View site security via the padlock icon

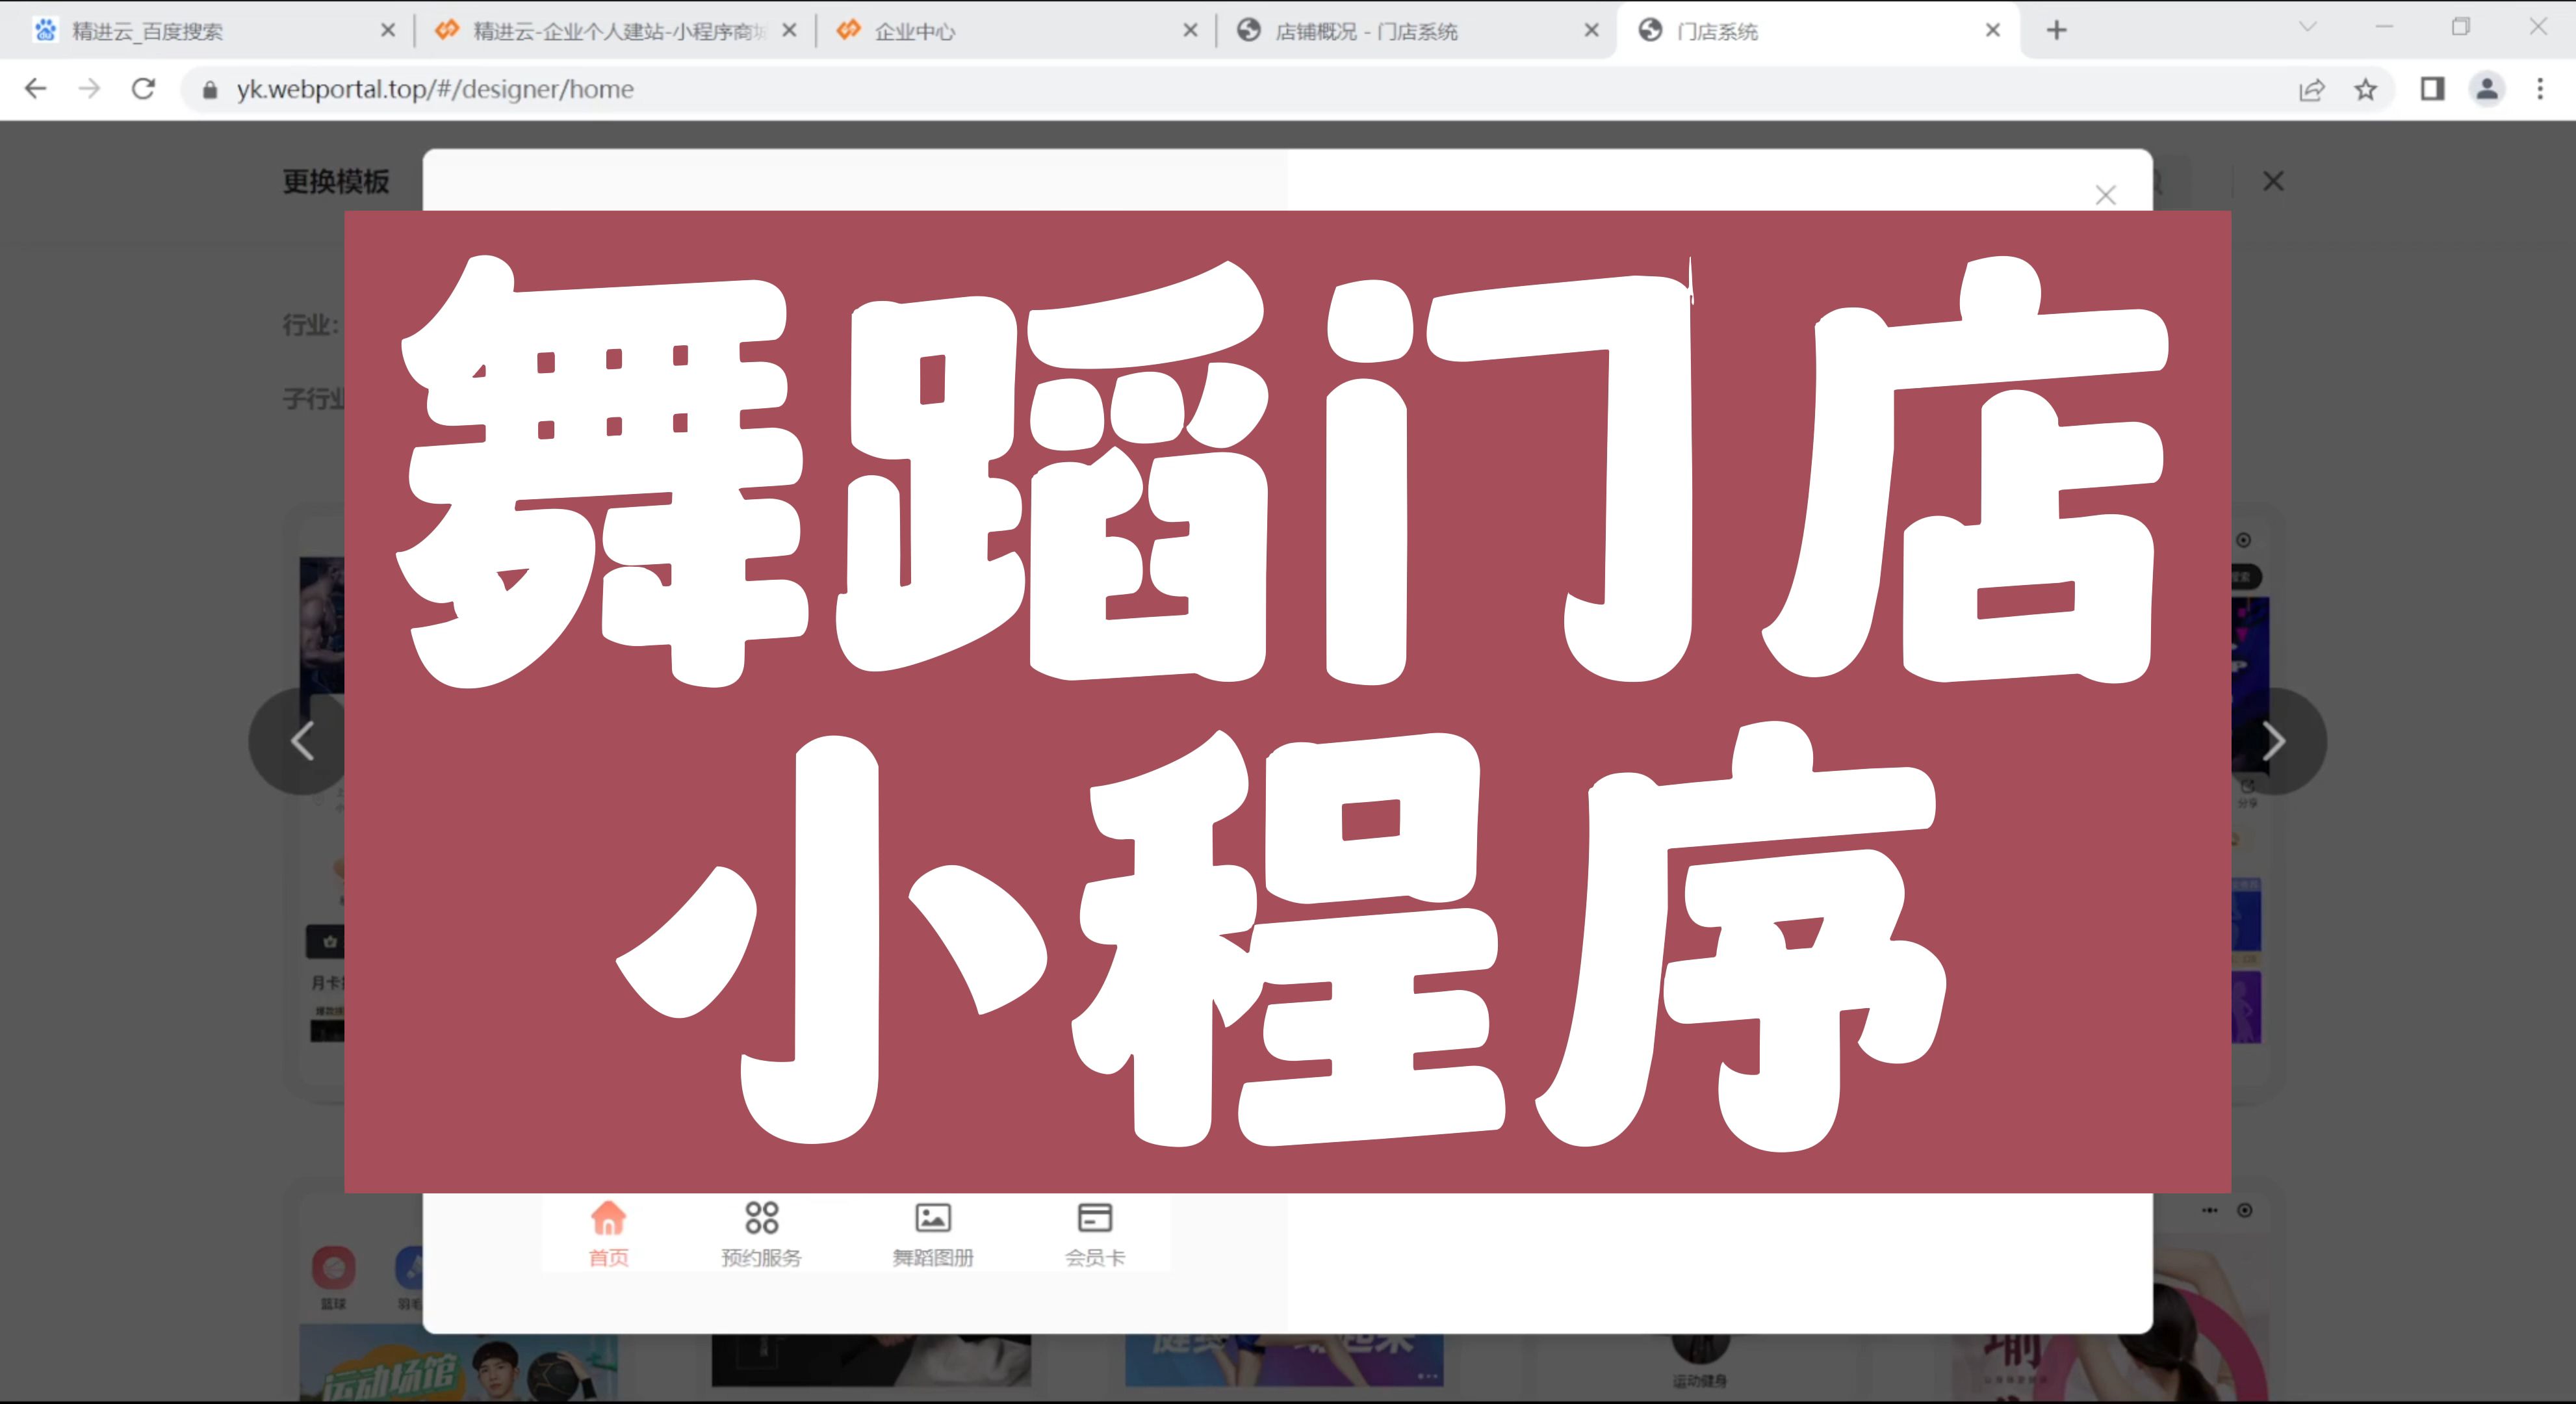[x=211, y=89]
